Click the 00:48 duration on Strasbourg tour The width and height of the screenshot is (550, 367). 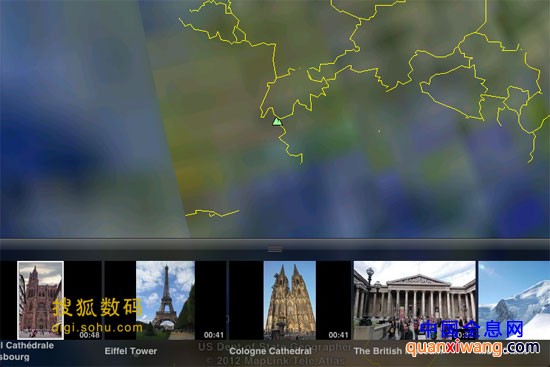89,335
